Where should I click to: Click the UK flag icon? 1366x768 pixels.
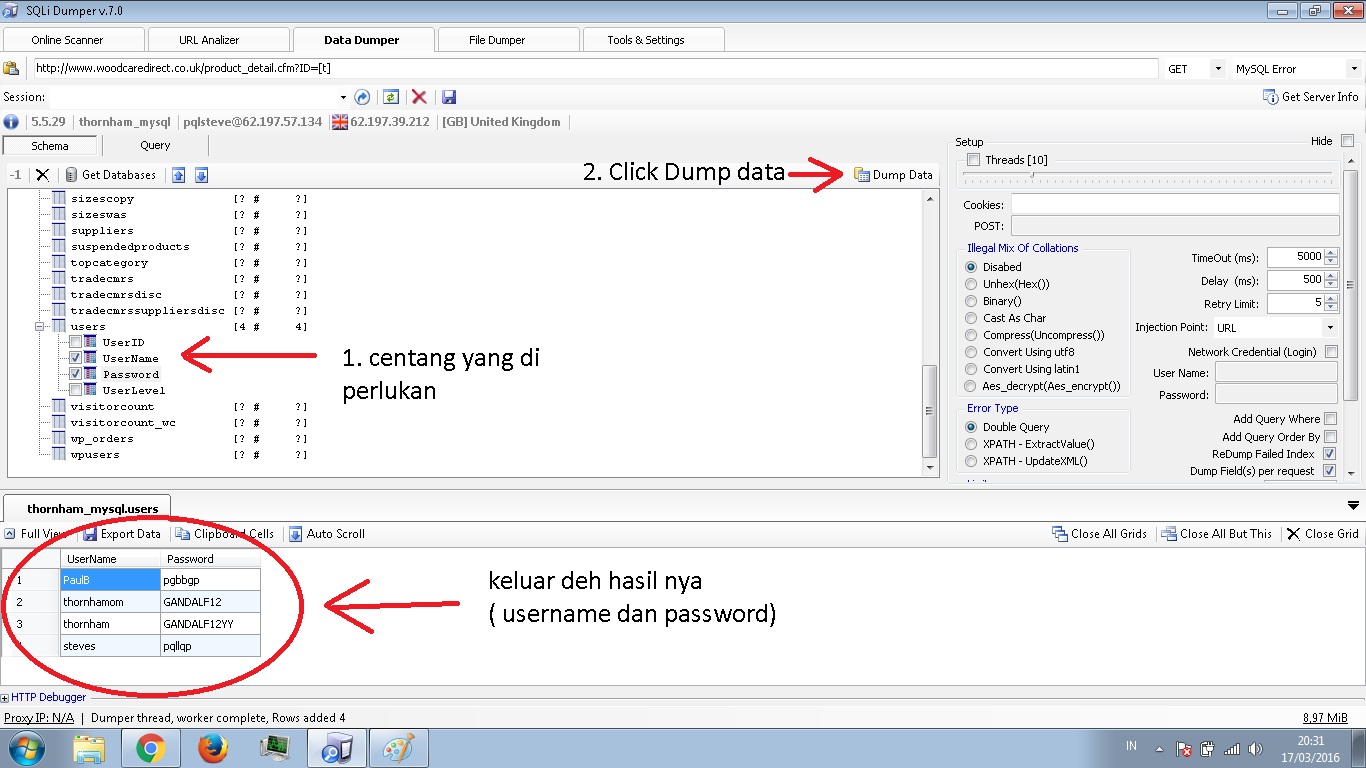point(339,122)
